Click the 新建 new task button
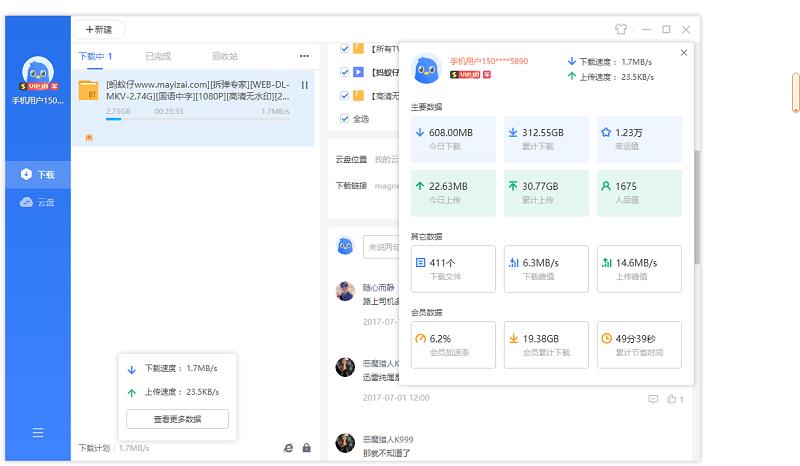The width and height of the screenshot is (800, 466). (98, 30)
